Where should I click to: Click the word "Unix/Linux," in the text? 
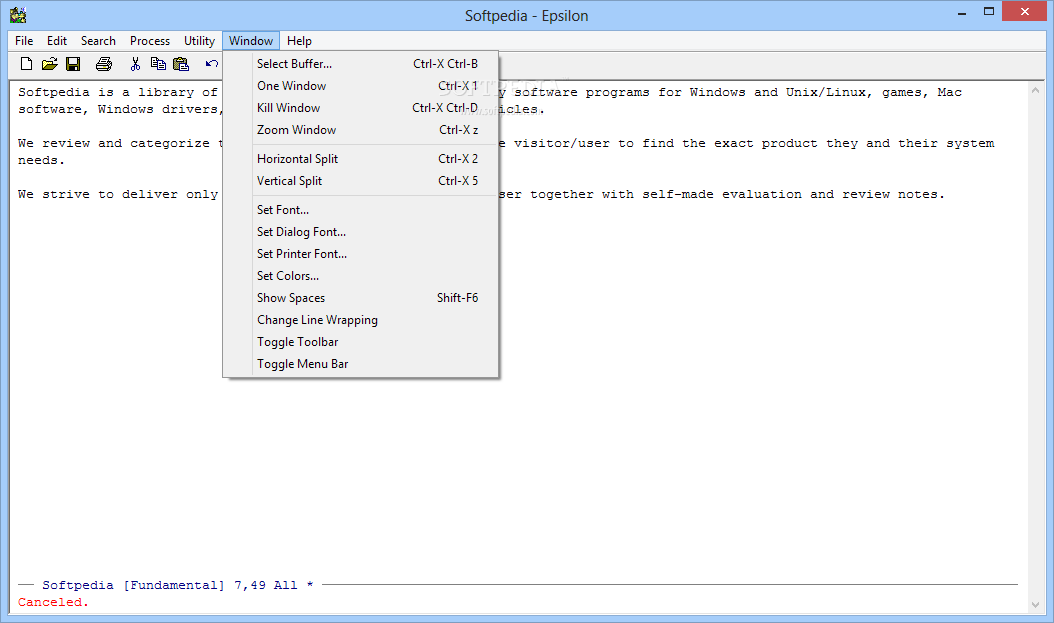(x=829, y=92)
